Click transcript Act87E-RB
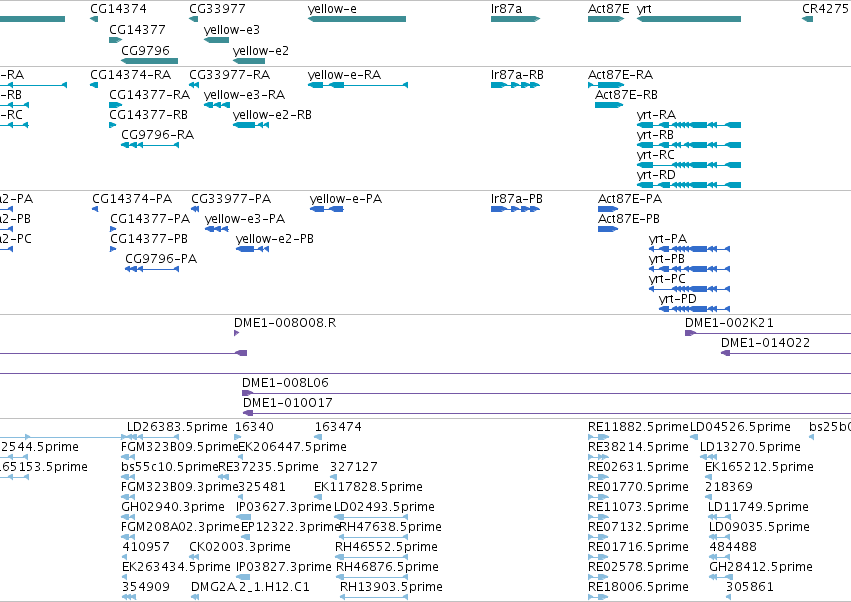The width and height of the screenshot is (851, 602). tap(626, 95)
